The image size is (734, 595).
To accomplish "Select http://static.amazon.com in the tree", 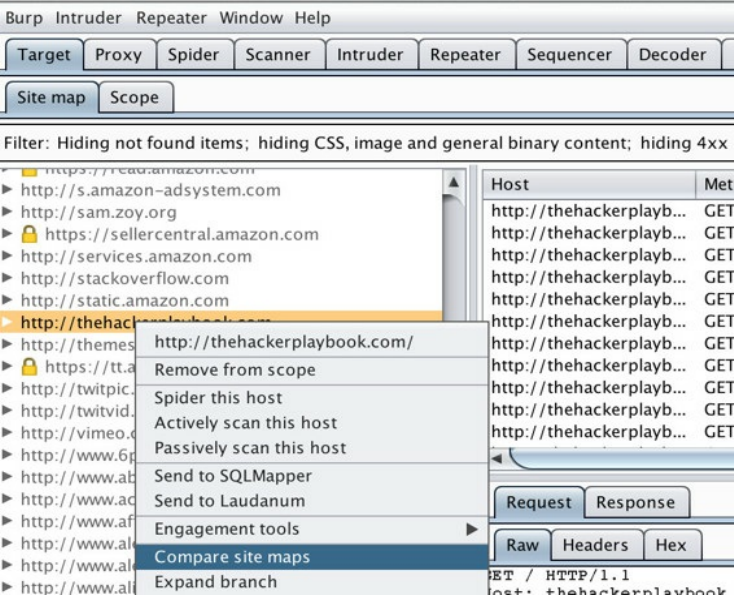I will 125,301.
